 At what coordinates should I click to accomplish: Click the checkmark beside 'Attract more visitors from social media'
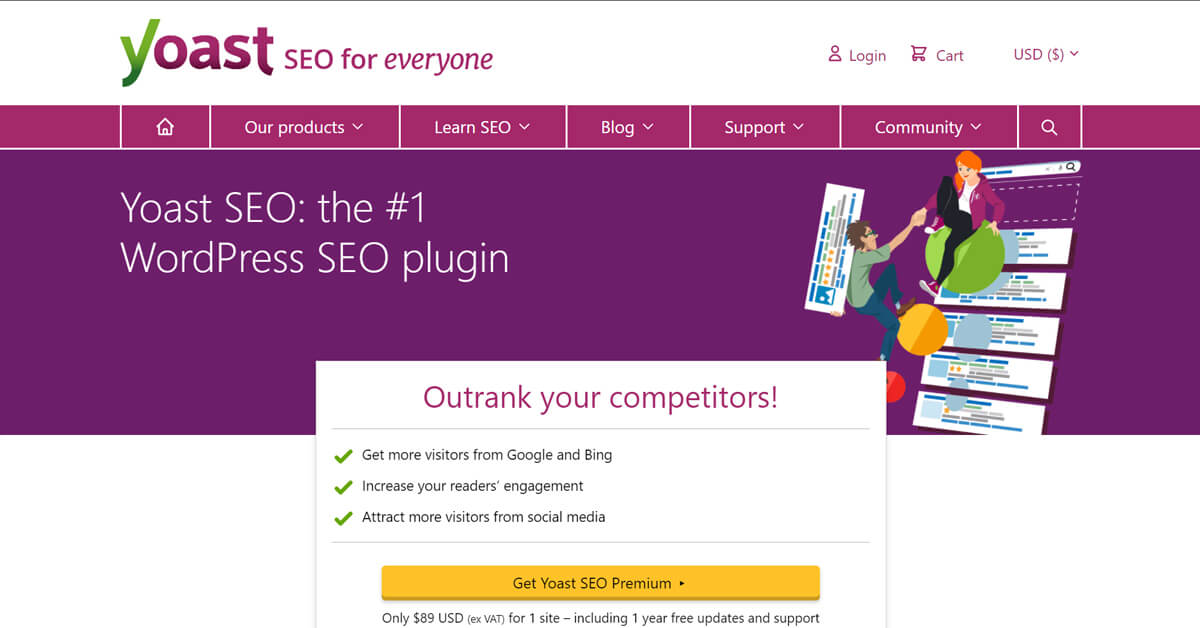coord(343,518)
